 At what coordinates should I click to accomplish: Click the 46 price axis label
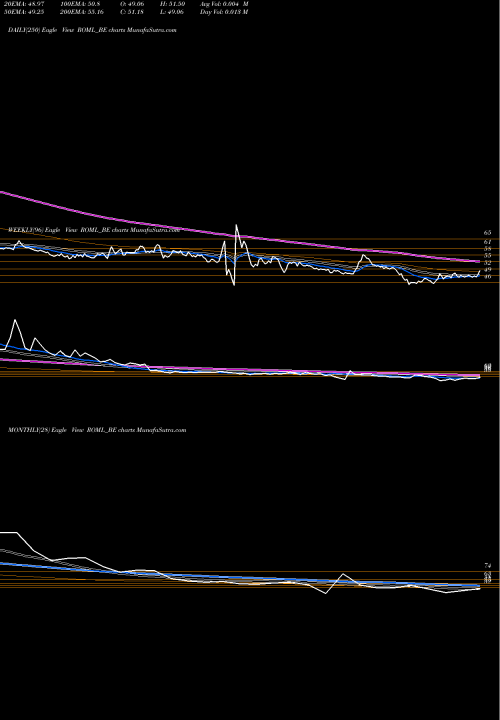(x=488, y=276)
